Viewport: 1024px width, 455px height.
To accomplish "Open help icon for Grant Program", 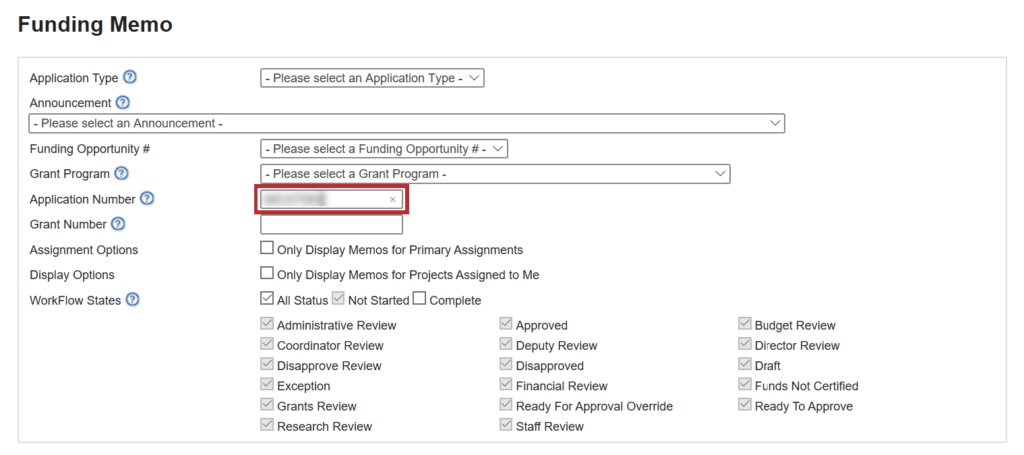I will pyautogui.click(x=122, y=174).
